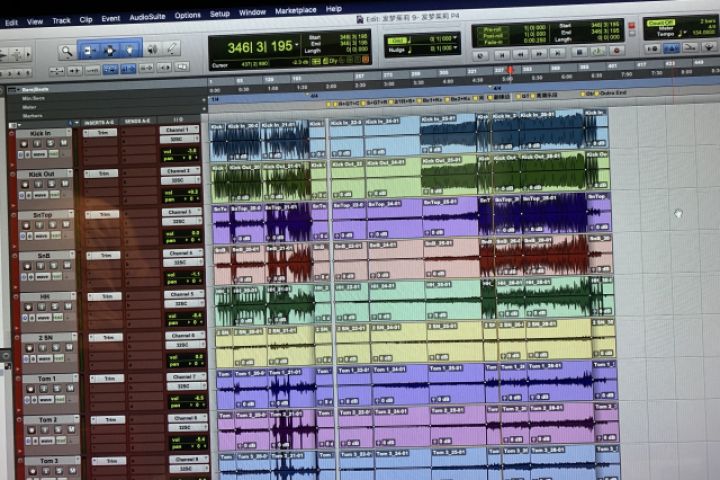This screenshot has height=480, width=720.
Task: Open waveform track view selector on Kick In
Action: point(40,154)
